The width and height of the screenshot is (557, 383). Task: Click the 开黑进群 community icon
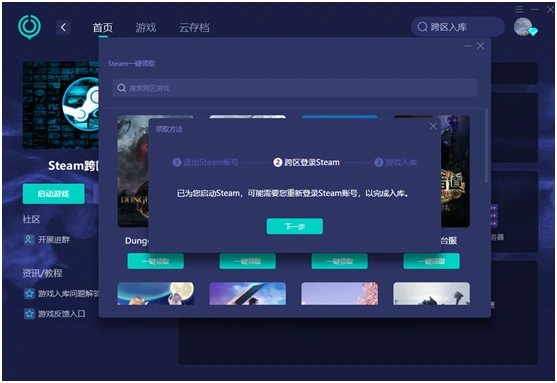pos(29,239)
